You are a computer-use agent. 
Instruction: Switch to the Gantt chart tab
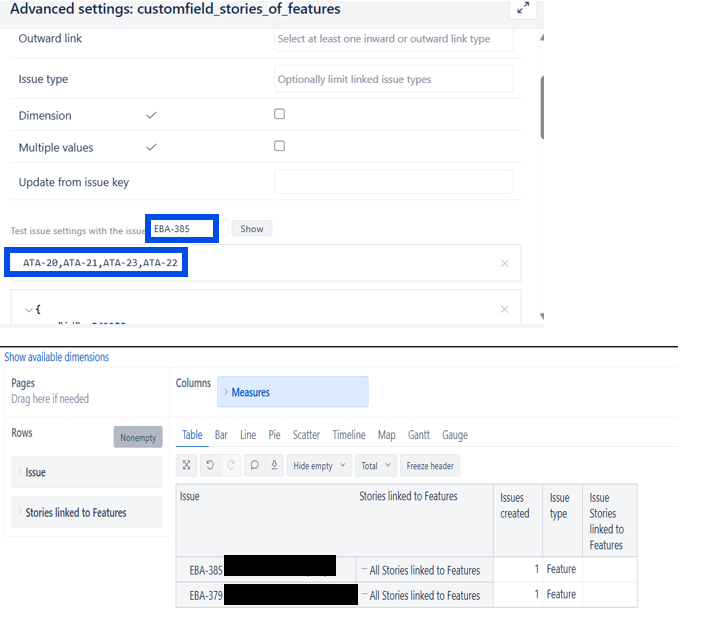(419, 435)
